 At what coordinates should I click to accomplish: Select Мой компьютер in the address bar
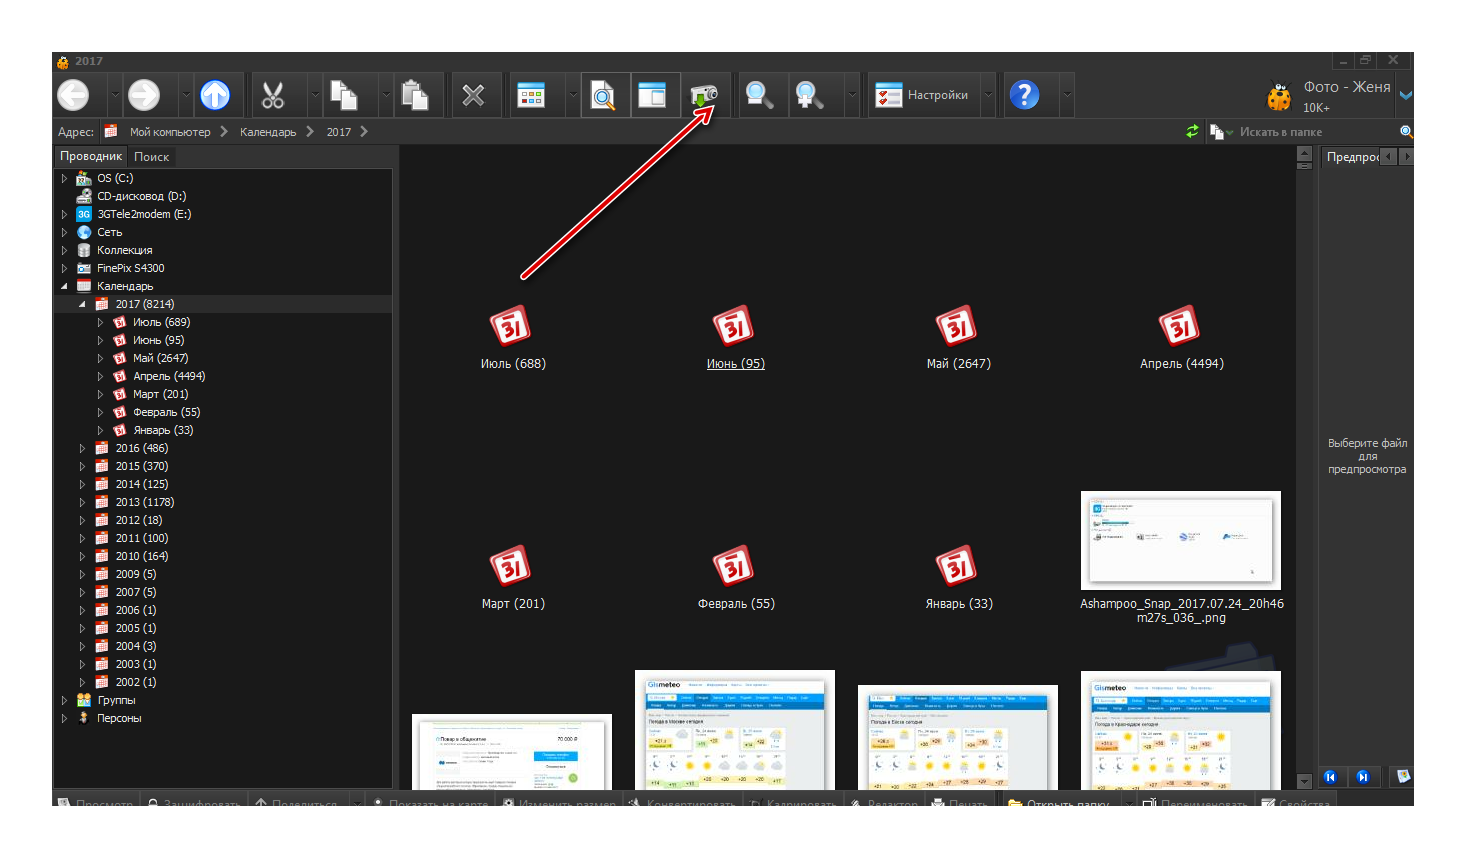pos(170,132)
